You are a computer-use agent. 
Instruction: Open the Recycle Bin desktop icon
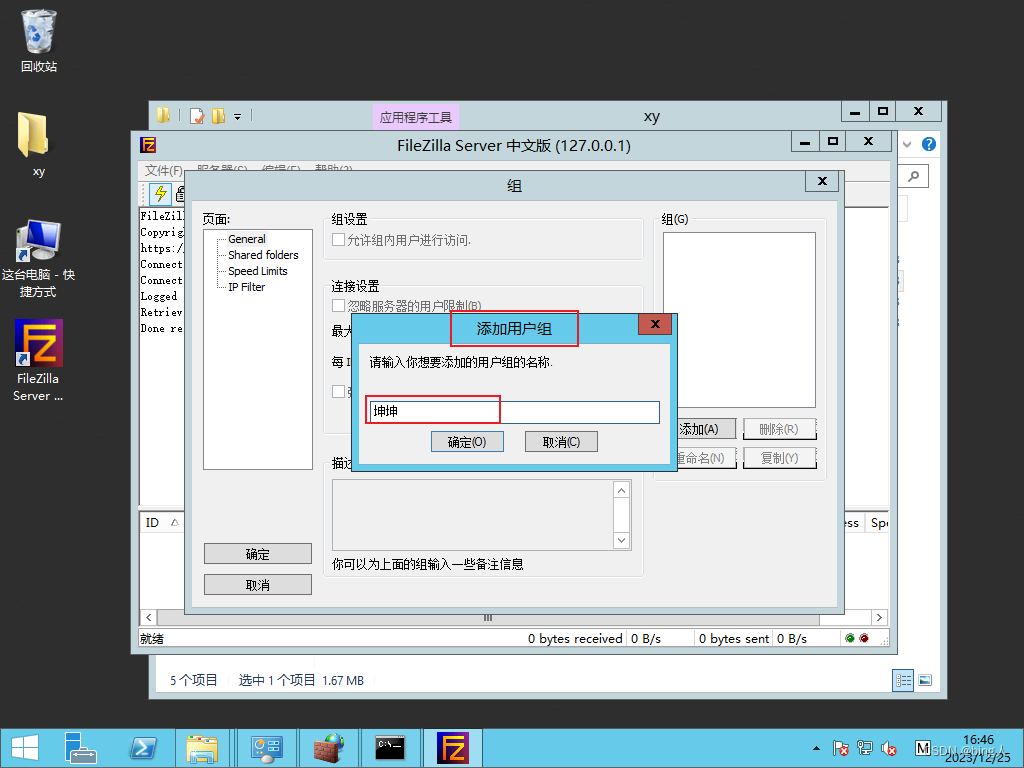39,40
